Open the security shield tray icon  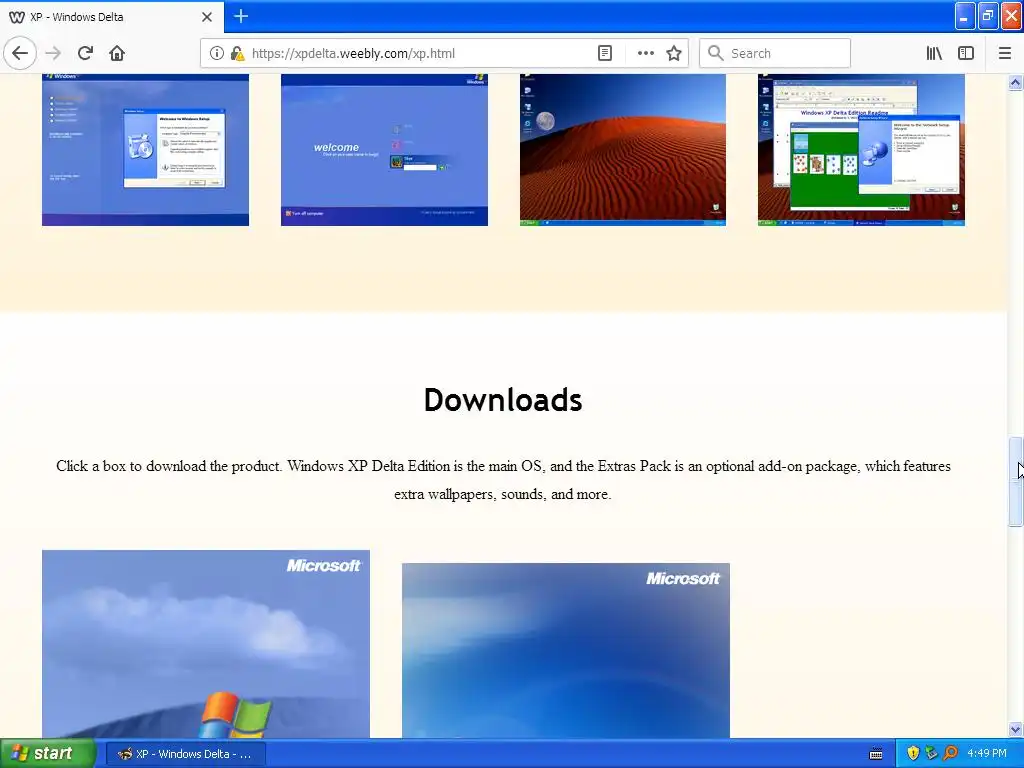913,754
